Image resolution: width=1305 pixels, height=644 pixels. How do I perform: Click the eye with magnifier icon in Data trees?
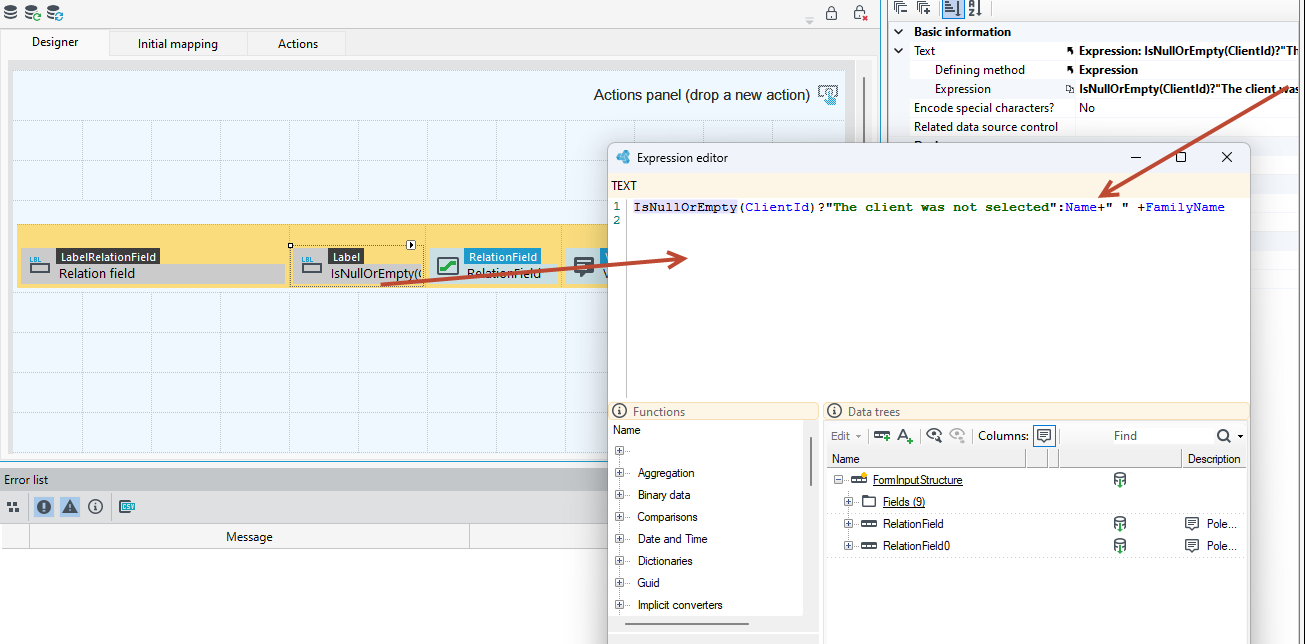(934, 436)
